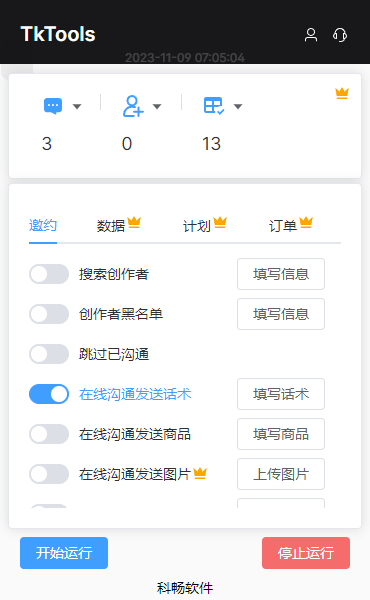The image size is (370, 600).
Task: Turn off 在线沟通发送话术 switch
Action: point(49,394)
